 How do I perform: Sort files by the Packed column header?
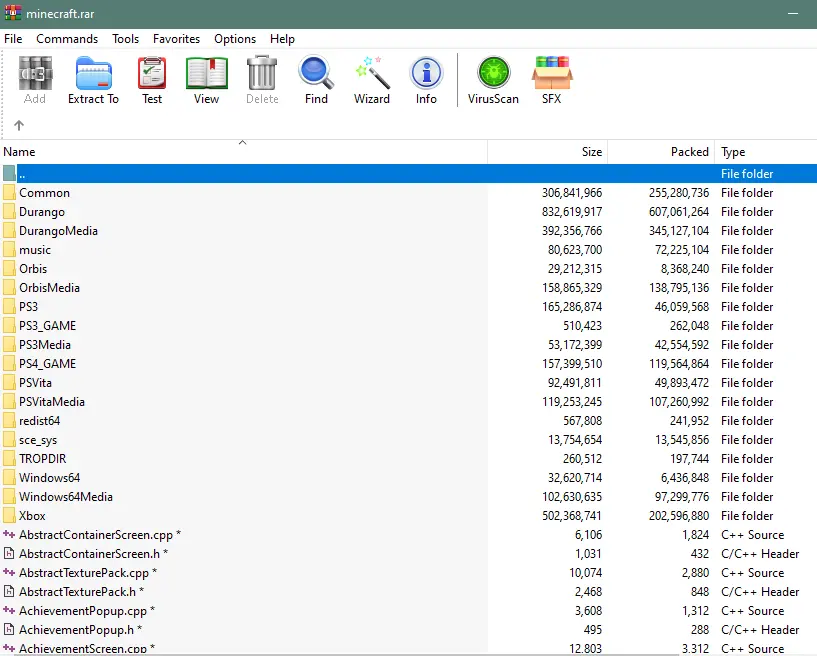coord(661,152)
